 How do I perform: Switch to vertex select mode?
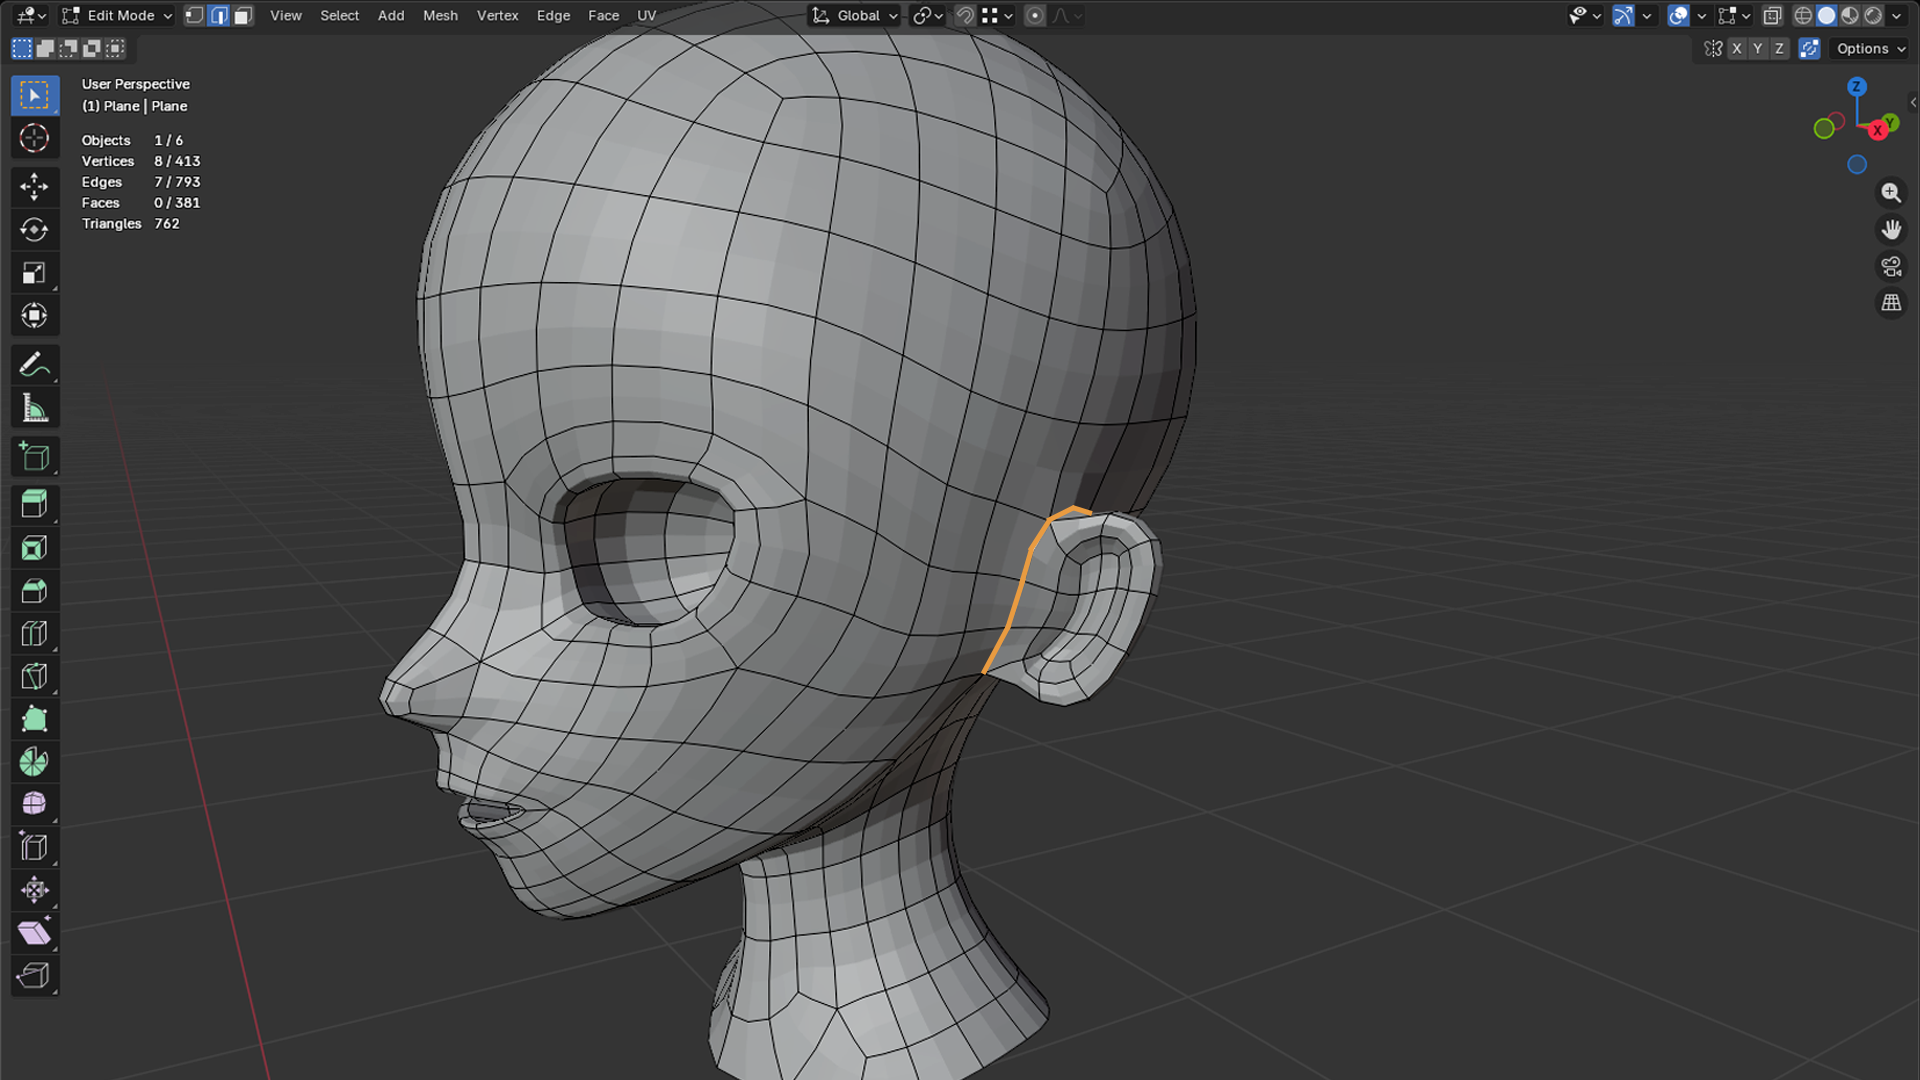pos(195,15)
